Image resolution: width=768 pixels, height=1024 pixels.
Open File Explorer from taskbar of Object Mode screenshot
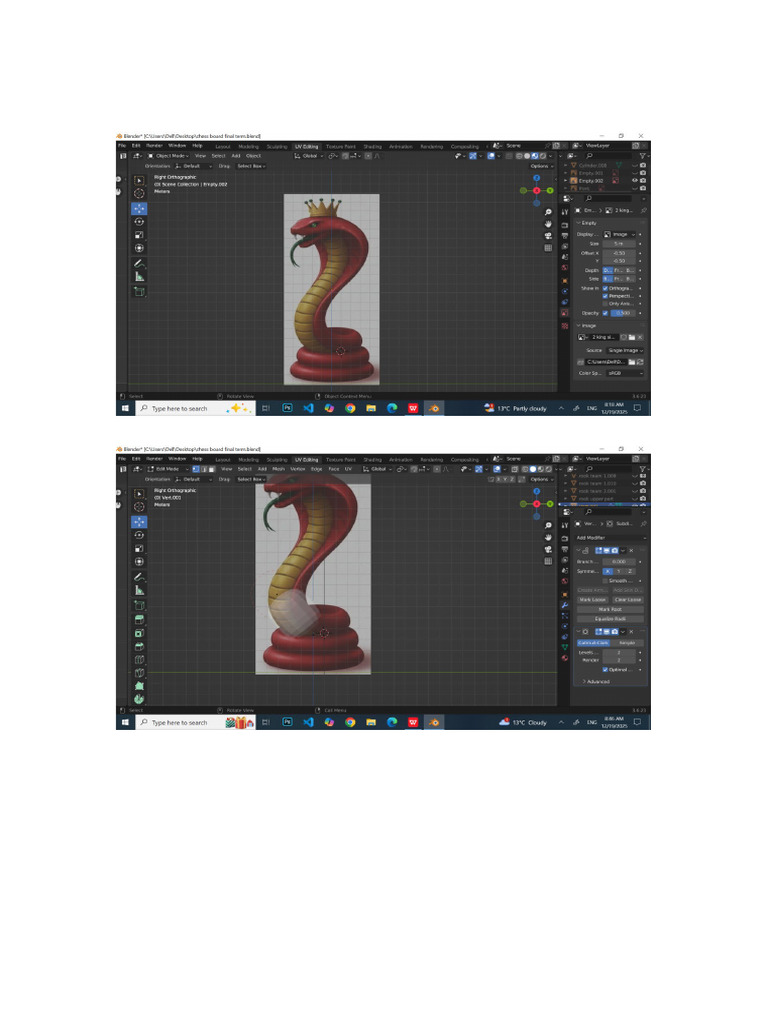click(371, 408)
